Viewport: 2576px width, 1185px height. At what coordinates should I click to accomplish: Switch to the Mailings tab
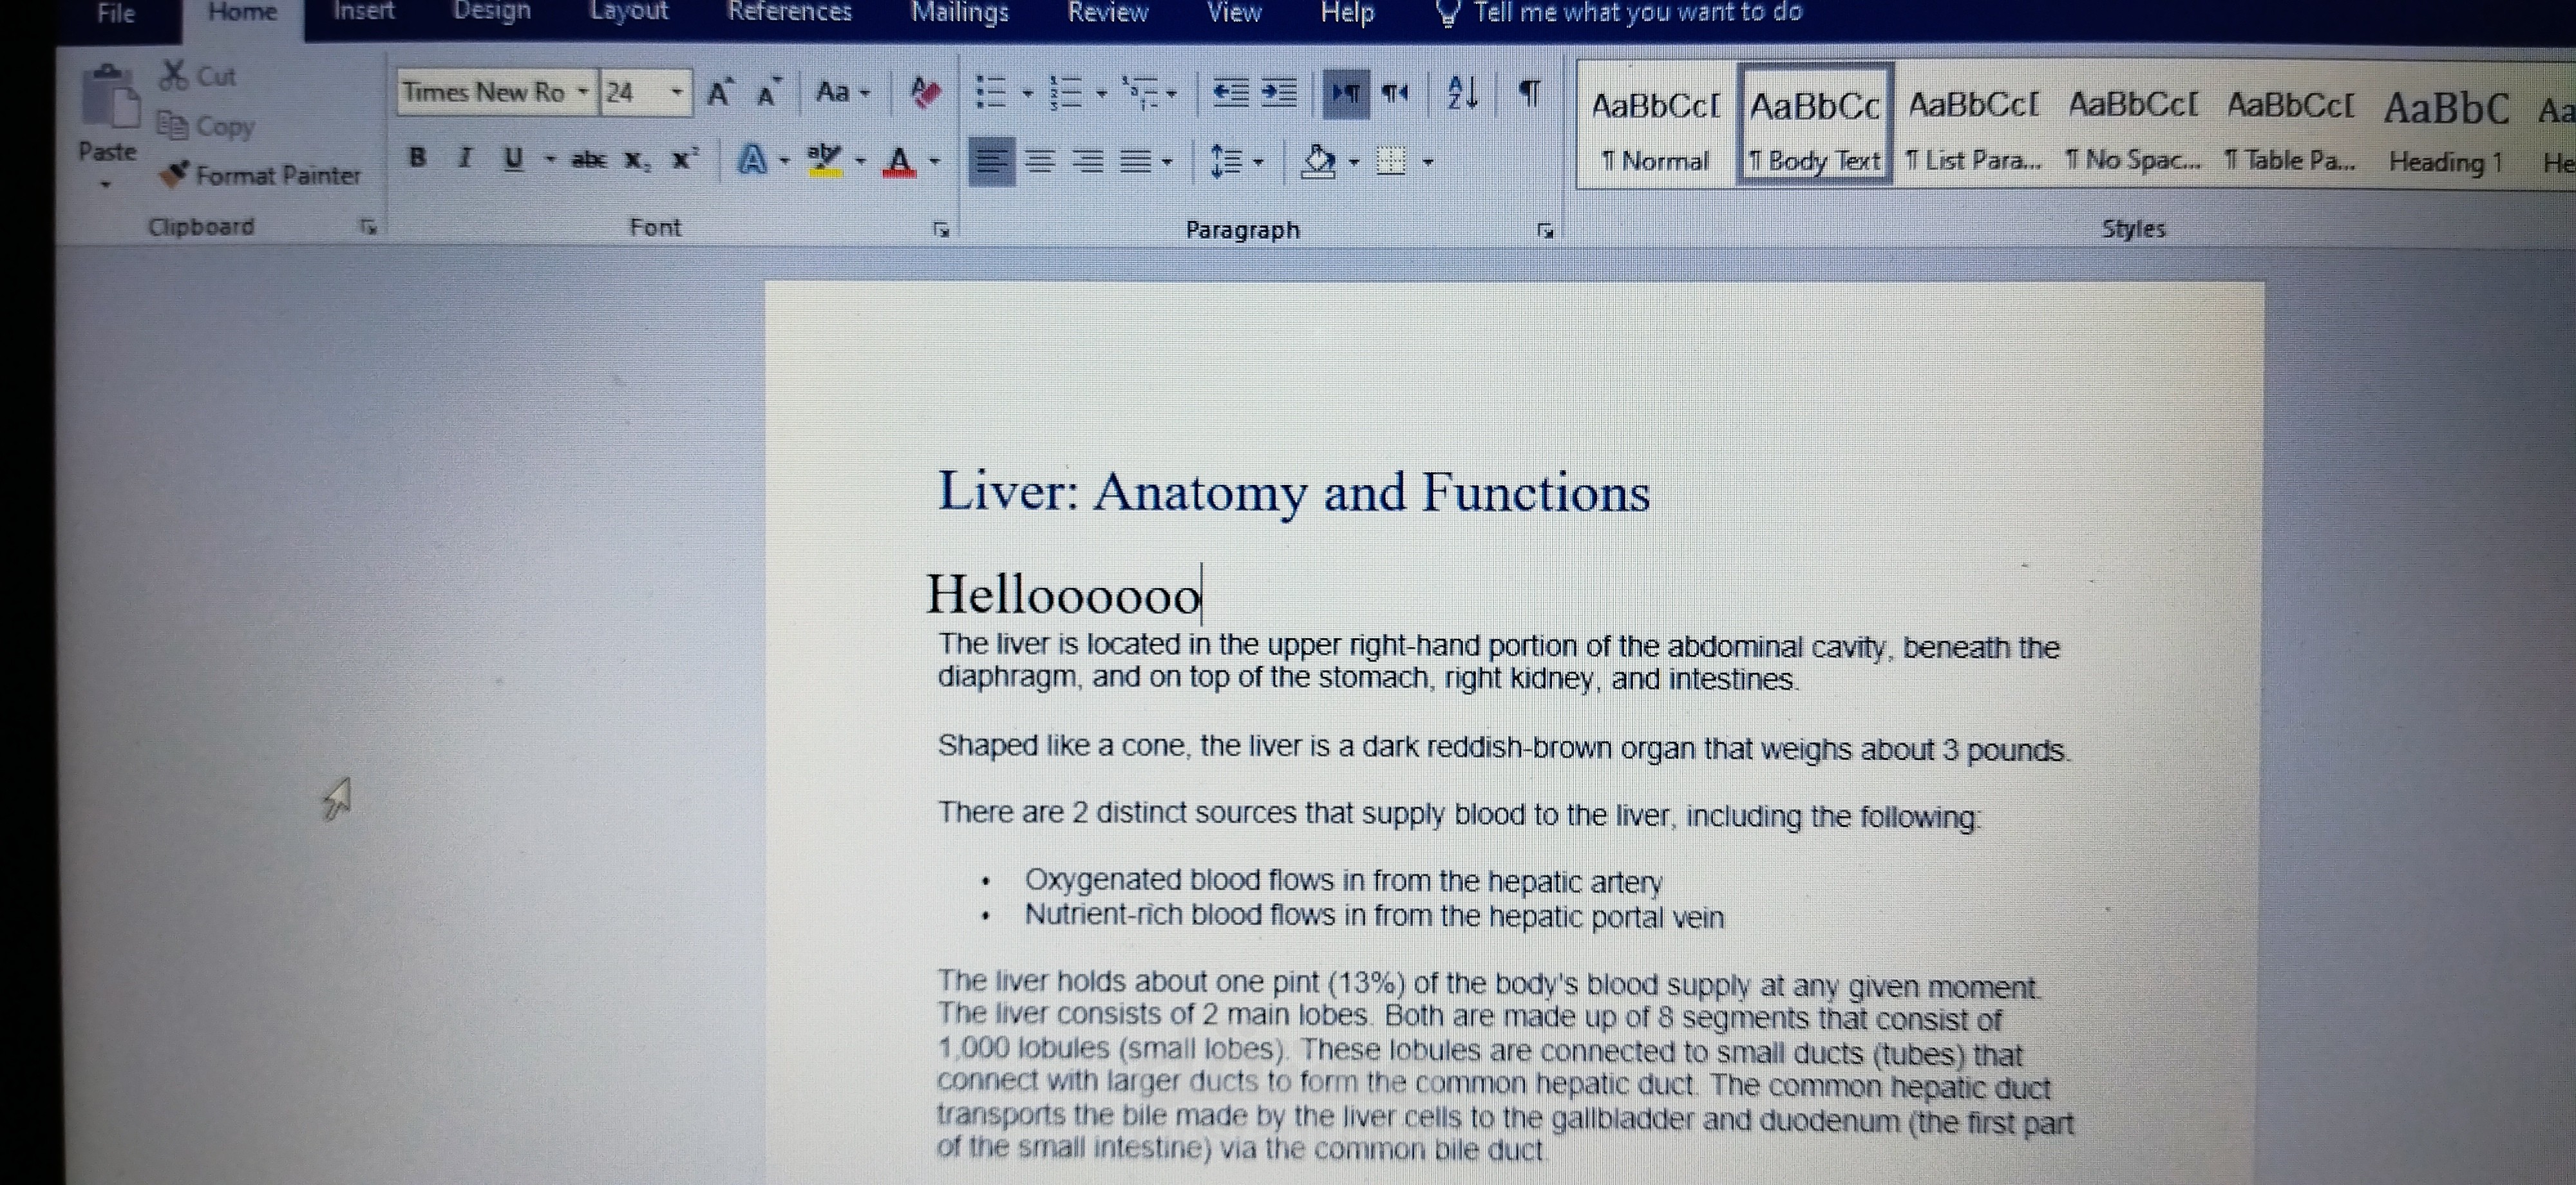959,13
